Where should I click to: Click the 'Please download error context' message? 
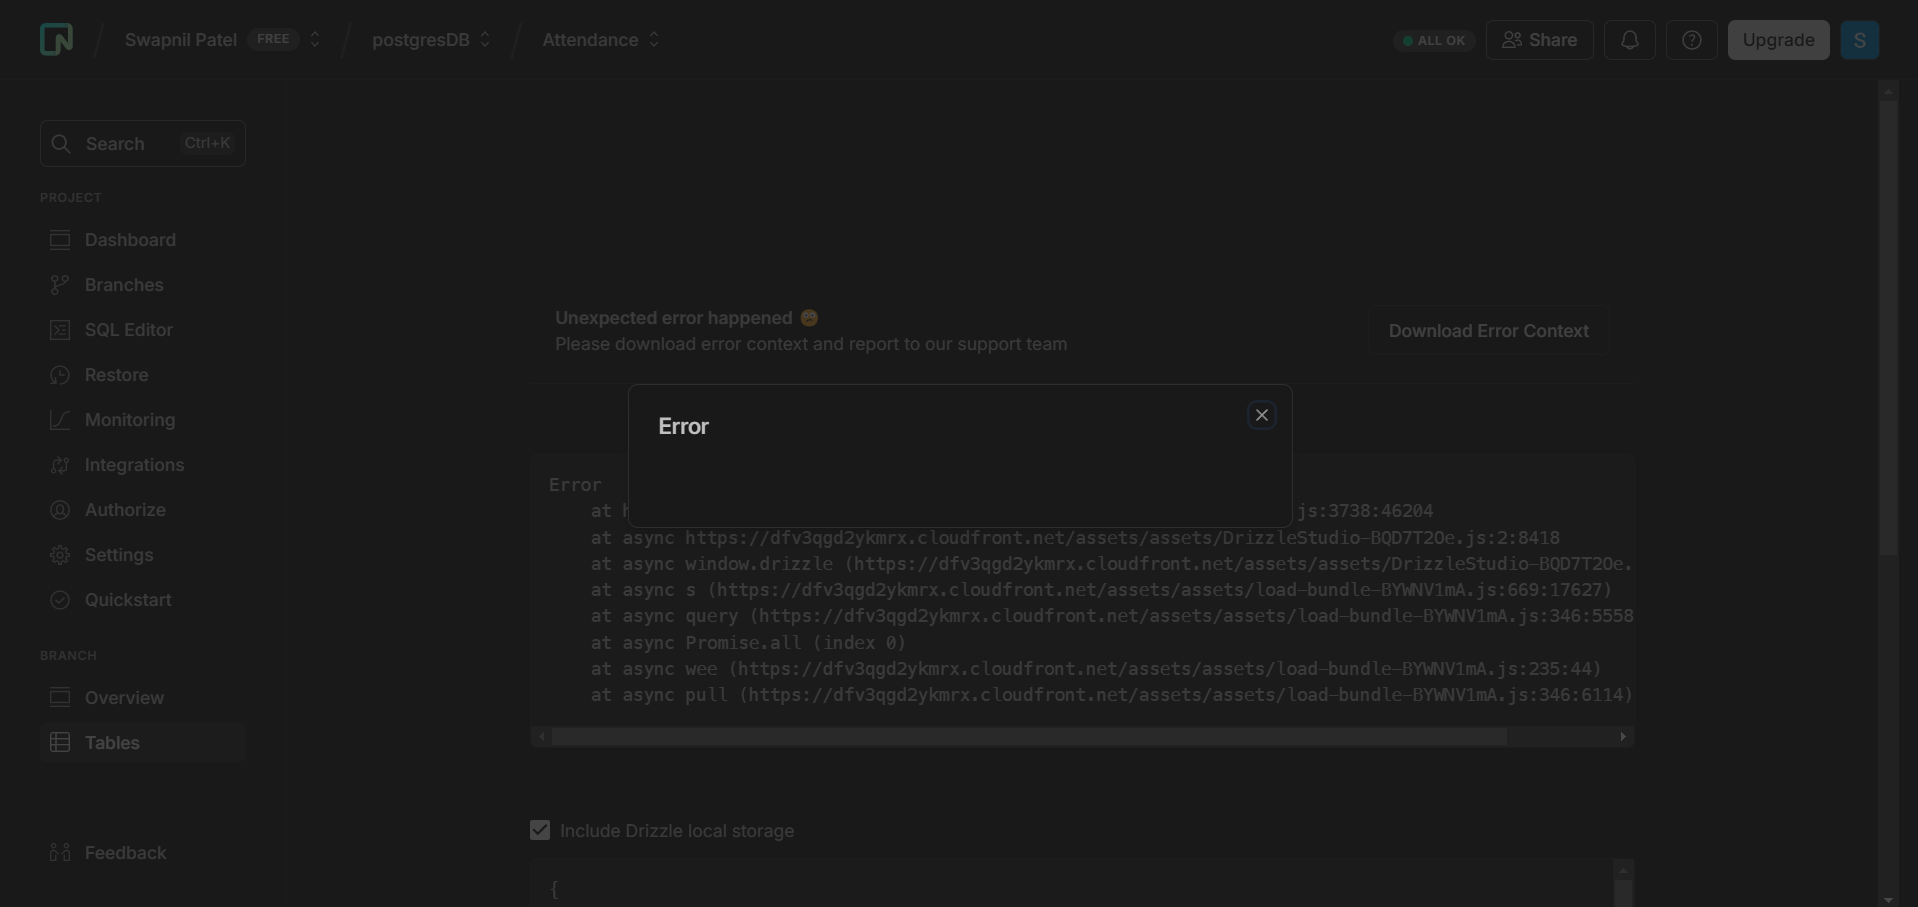click(811, 344)
